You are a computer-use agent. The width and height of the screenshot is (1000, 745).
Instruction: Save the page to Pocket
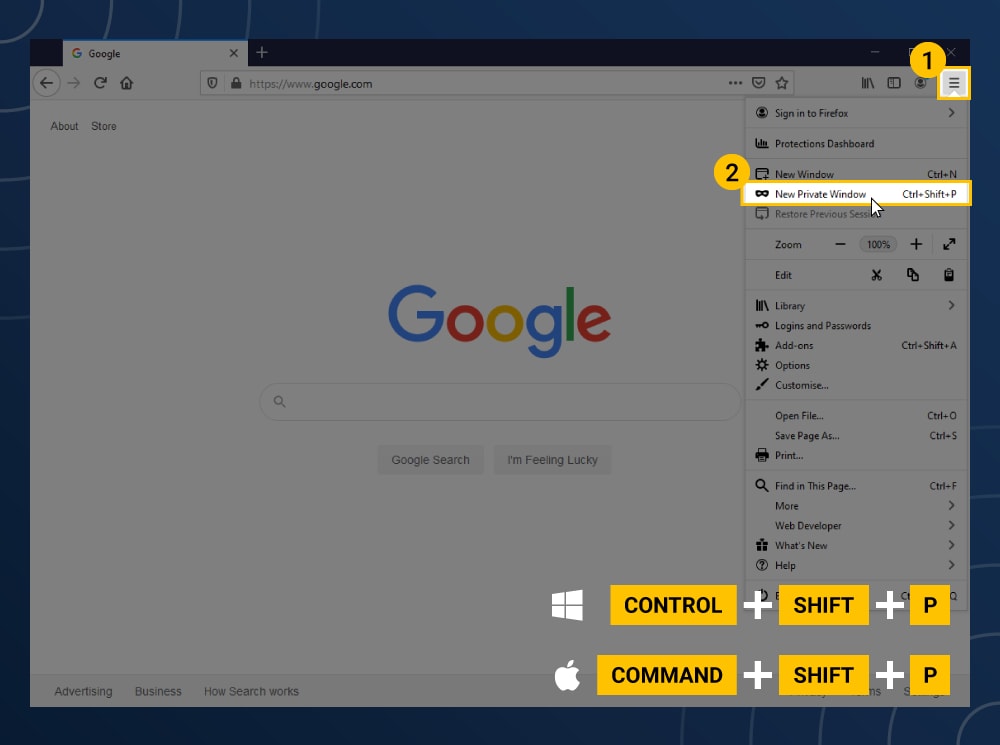[758, 83]
